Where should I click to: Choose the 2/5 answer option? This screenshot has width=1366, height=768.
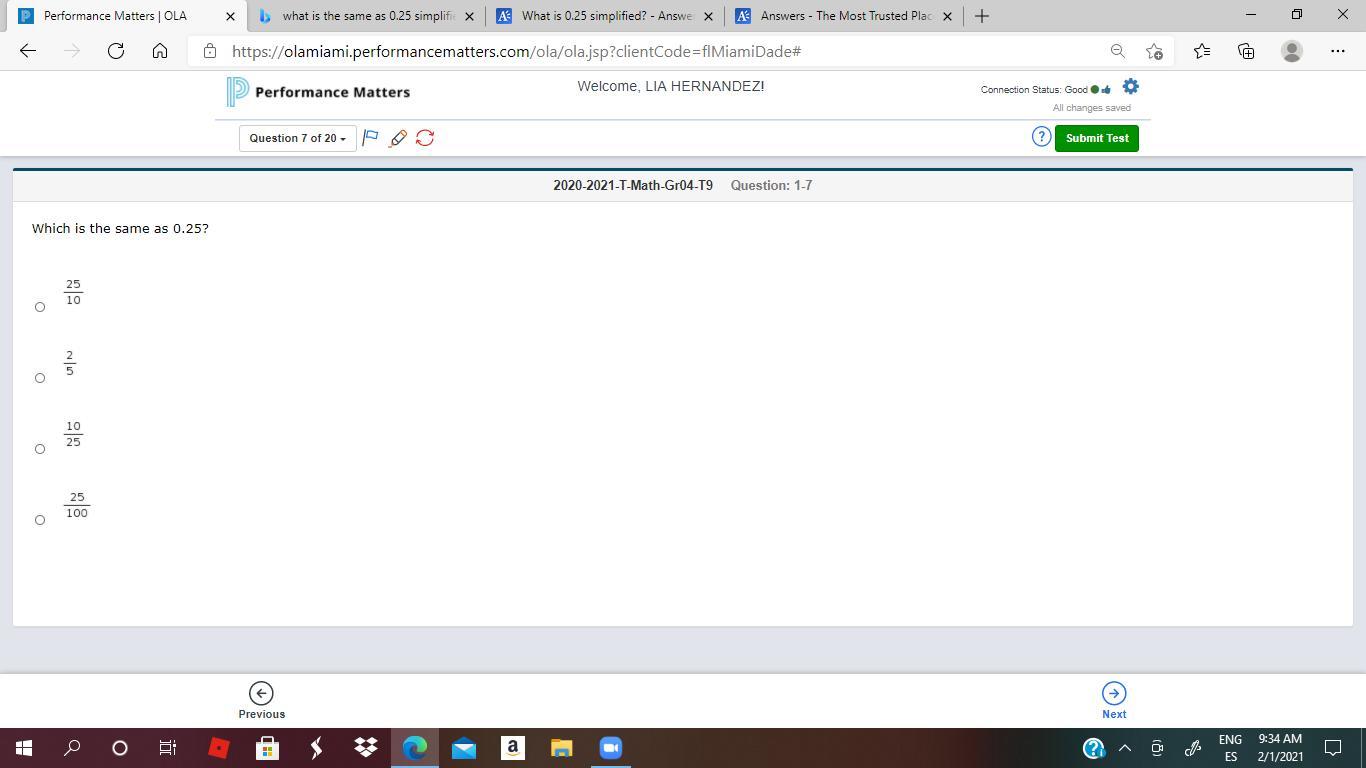(x=40, y=378)
